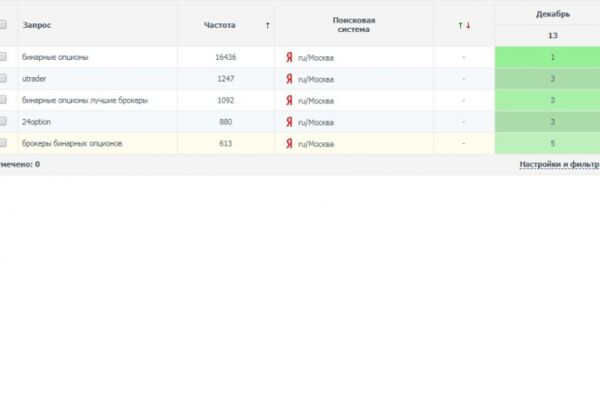
Task: Click frequency value '613'
Action: pos(226,144)
